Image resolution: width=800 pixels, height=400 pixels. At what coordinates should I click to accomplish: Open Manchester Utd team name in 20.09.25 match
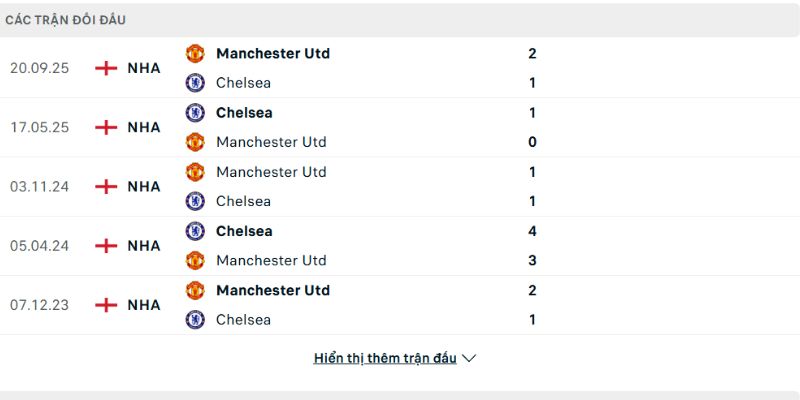[x=272, y=53]
